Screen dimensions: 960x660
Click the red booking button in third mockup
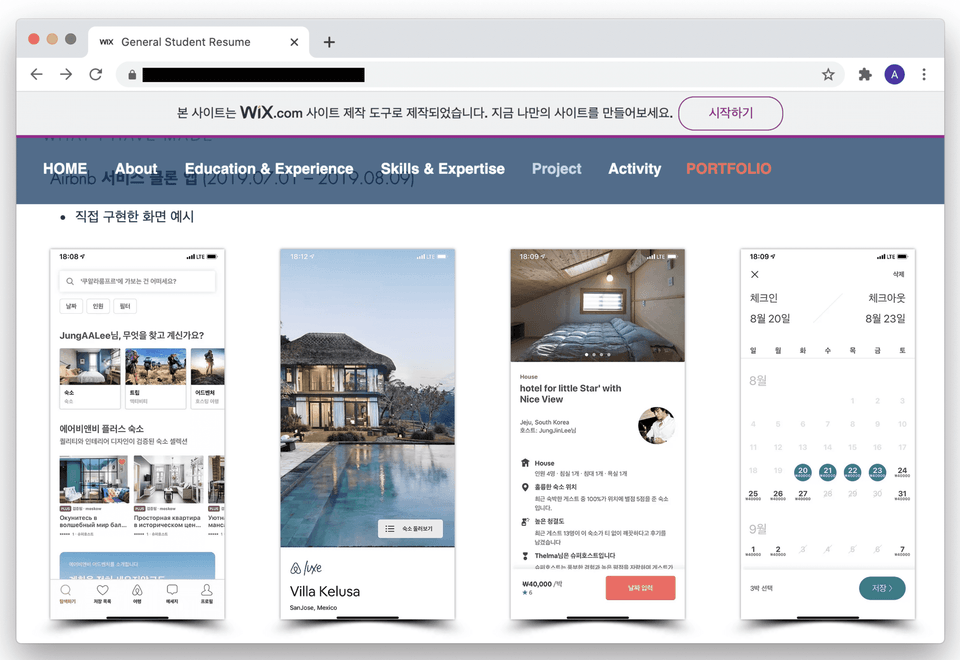coord(640,588)
